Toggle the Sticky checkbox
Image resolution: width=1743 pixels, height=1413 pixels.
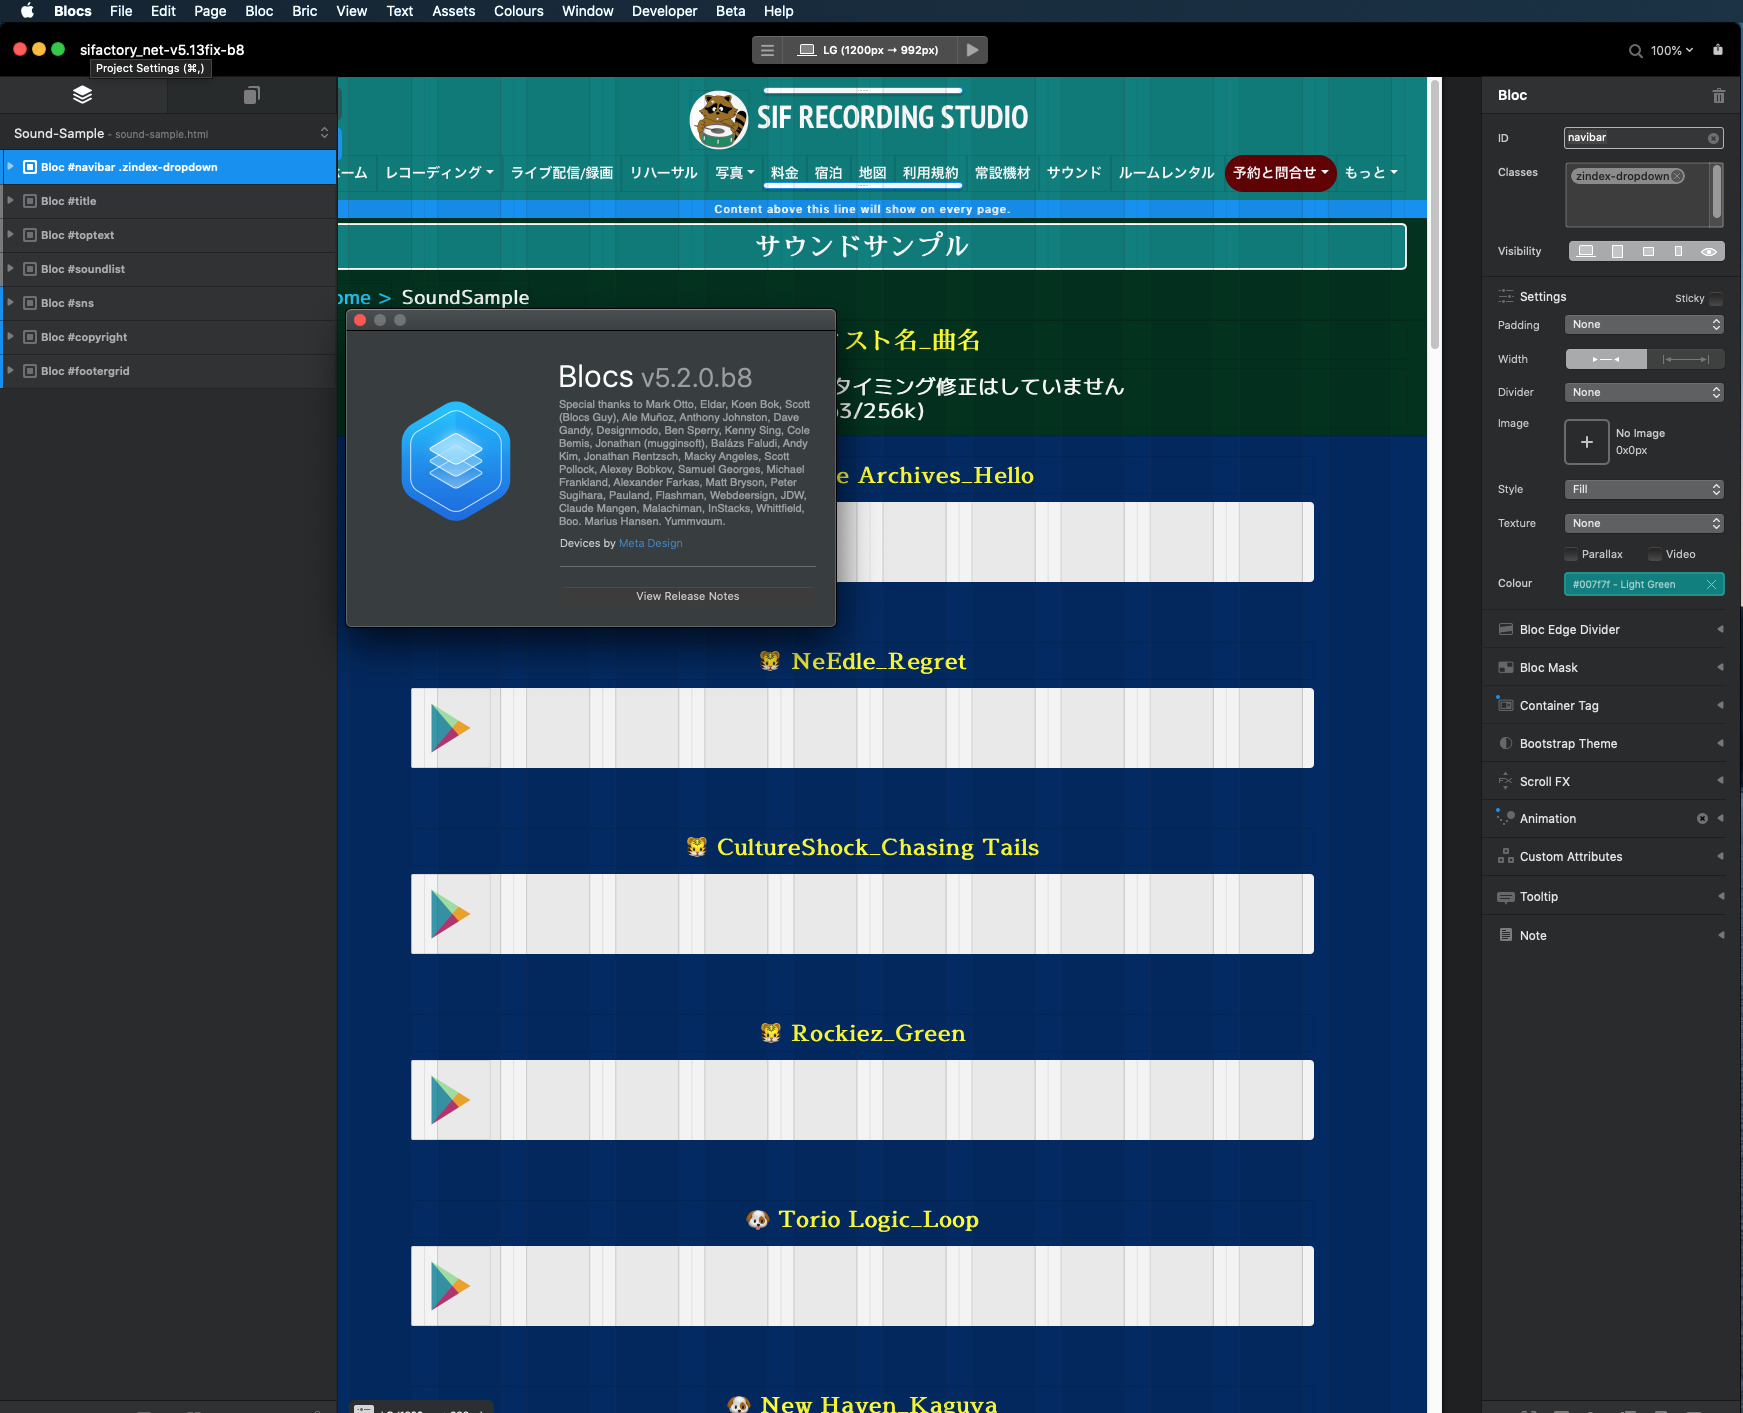1716,298
